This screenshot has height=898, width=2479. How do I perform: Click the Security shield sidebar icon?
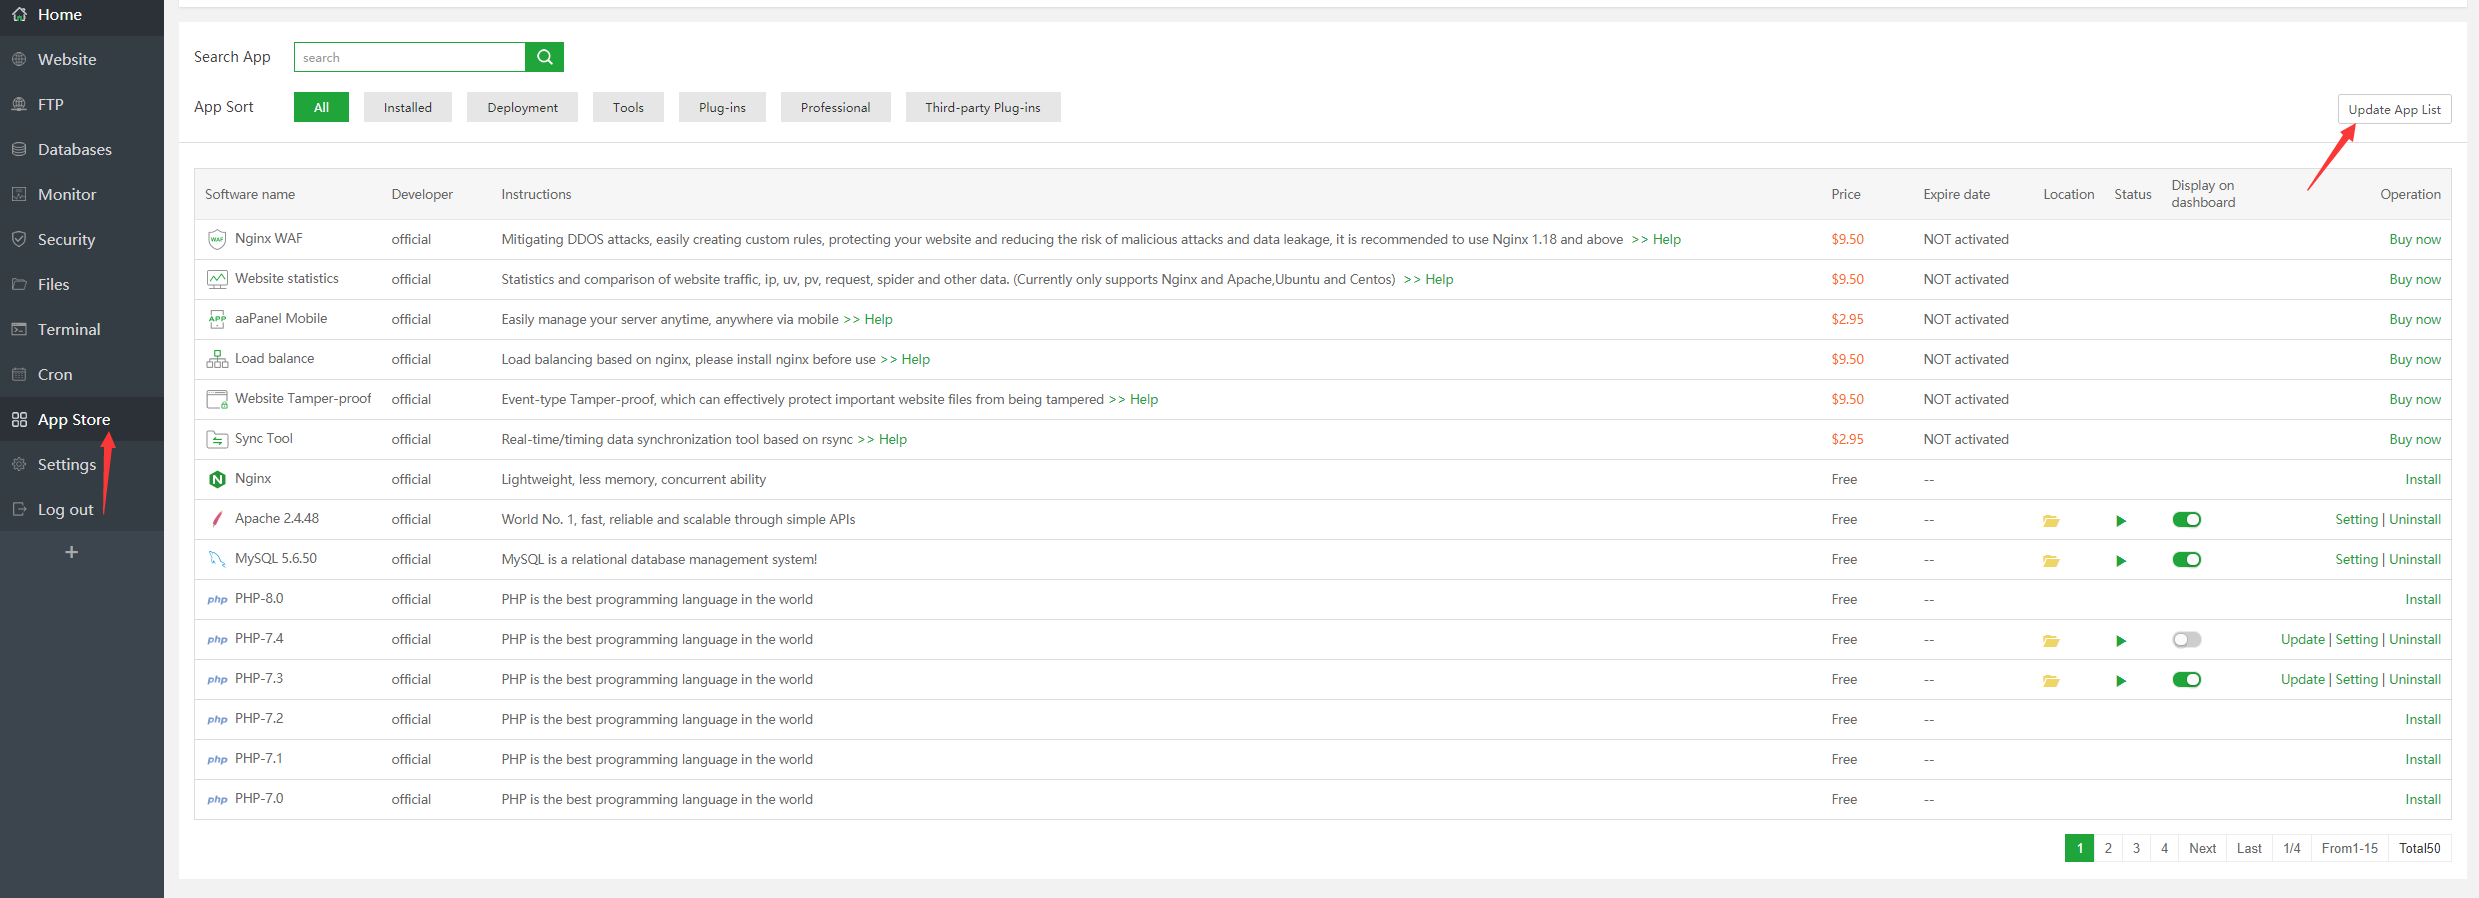pyautogui.click(x=19, y=239)
